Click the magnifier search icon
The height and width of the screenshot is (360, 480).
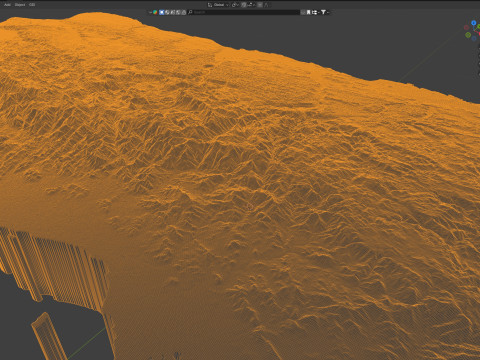(190, 12)
